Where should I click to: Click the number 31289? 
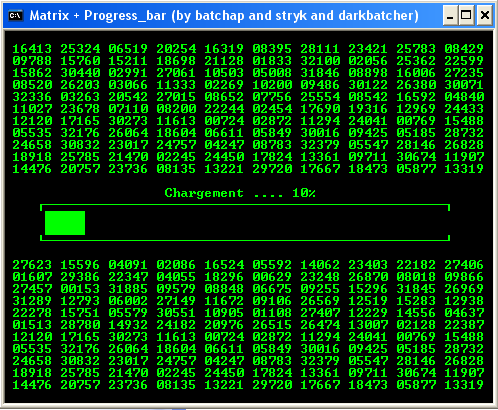click(x=32, y=301)
